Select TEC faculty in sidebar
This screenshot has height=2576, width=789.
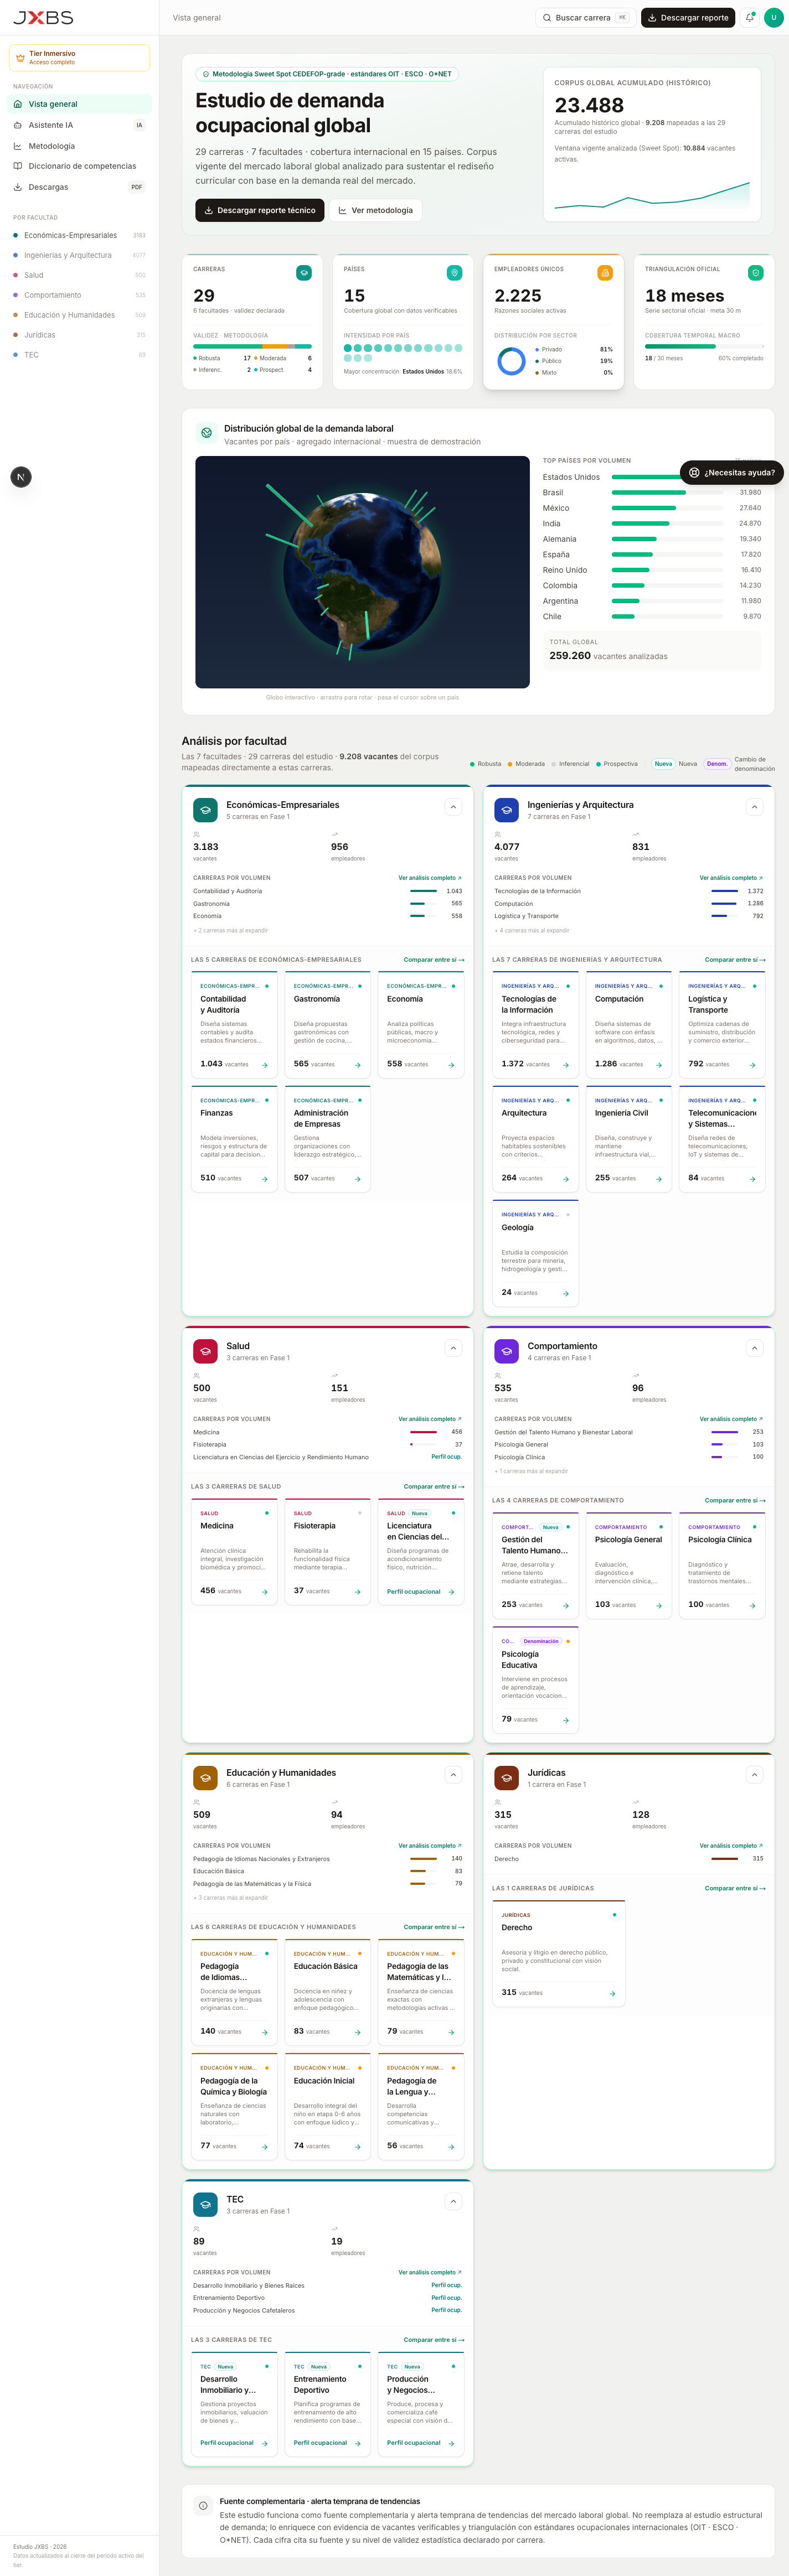pos(79,355)
